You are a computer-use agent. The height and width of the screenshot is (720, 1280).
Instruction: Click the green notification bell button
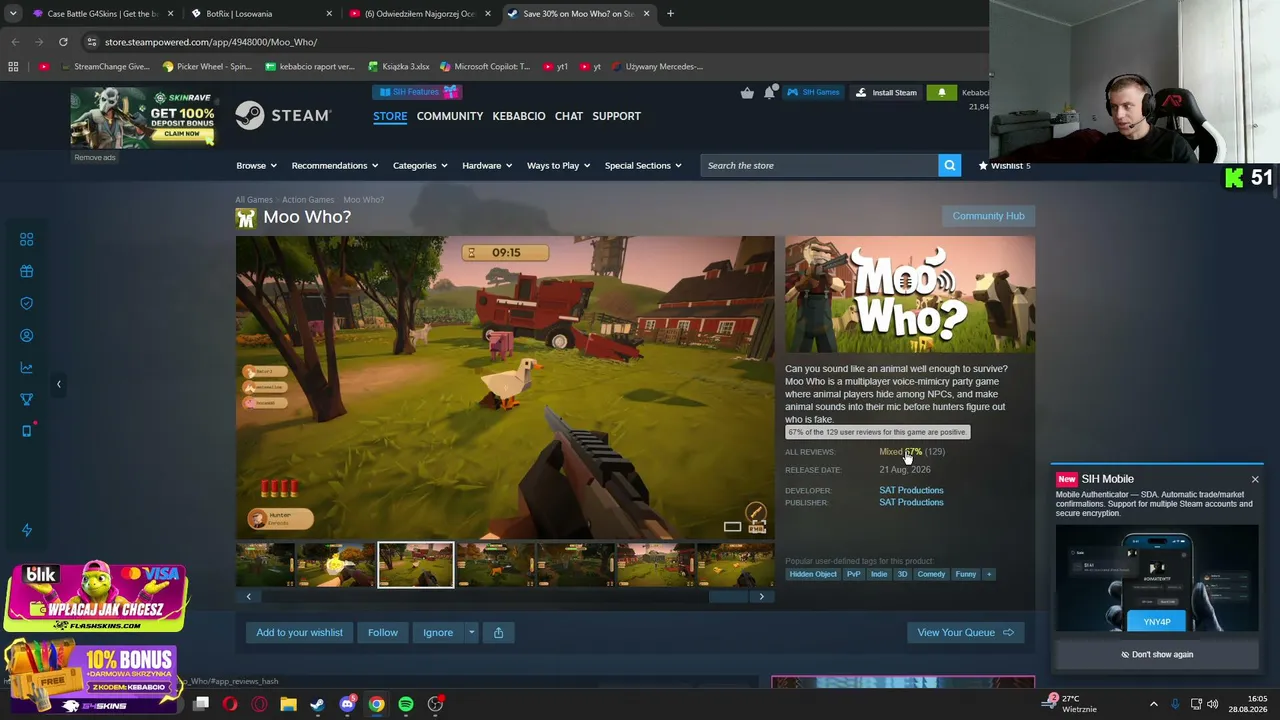click(941, 92)
